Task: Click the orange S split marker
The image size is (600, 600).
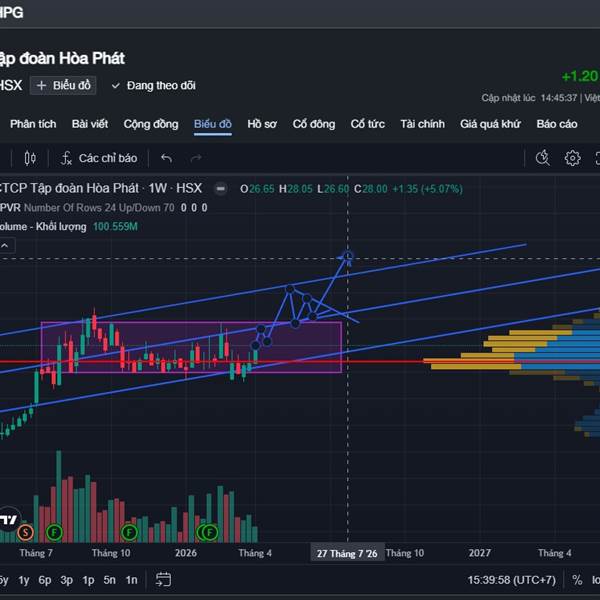Action: (26, 532)
